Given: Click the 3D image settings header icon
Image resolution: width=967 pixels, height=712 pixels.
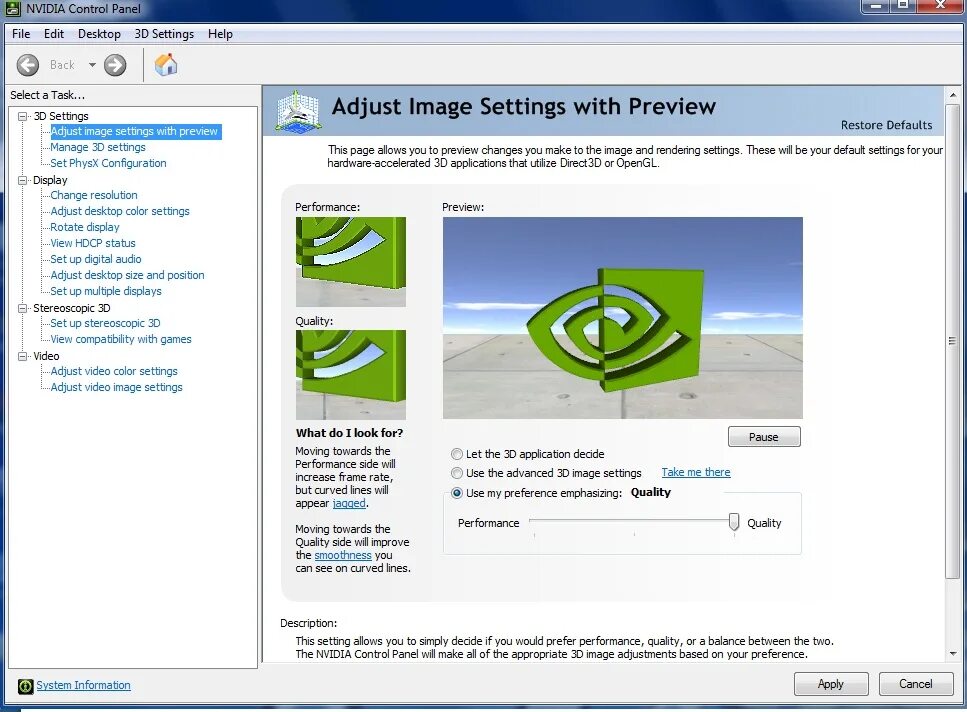Looking at the screenshot, I should [298, 111].
